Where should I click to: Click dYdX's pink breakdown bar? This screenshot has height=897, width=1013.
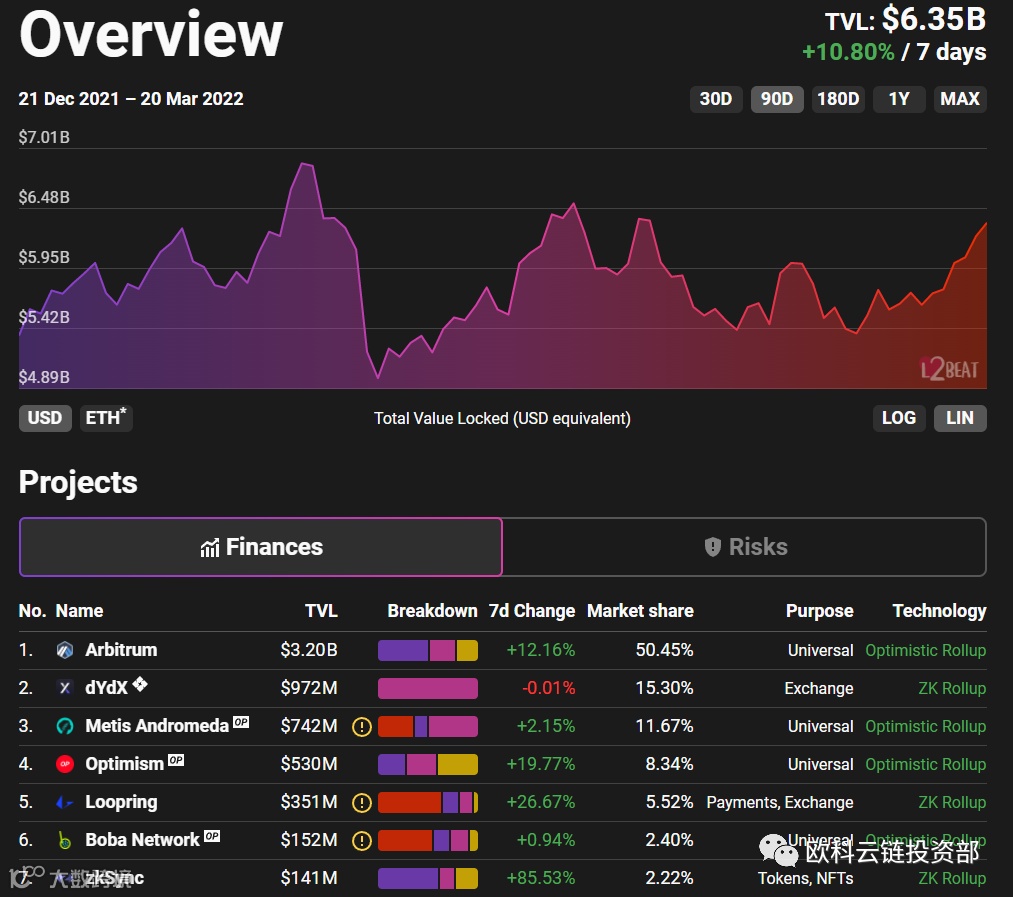(x=428, y=688)
